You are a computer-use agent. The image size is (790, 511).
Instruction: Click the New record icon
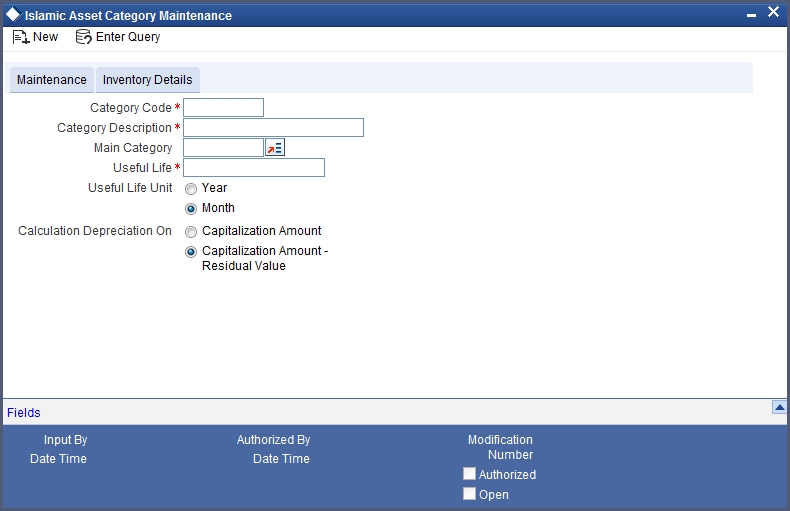coord(21,37)
